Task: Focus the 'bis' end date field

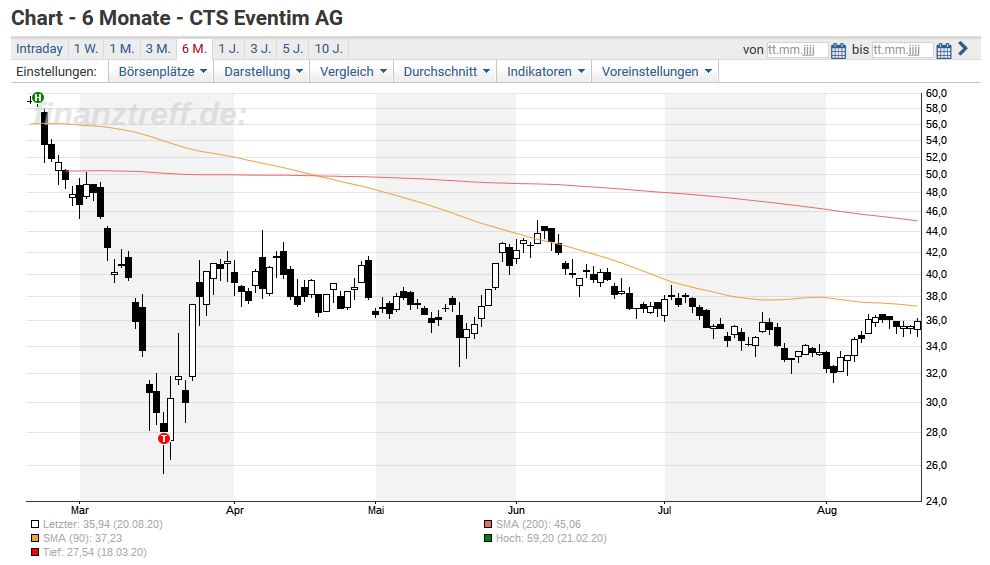Action: click(x=902, y=50)
